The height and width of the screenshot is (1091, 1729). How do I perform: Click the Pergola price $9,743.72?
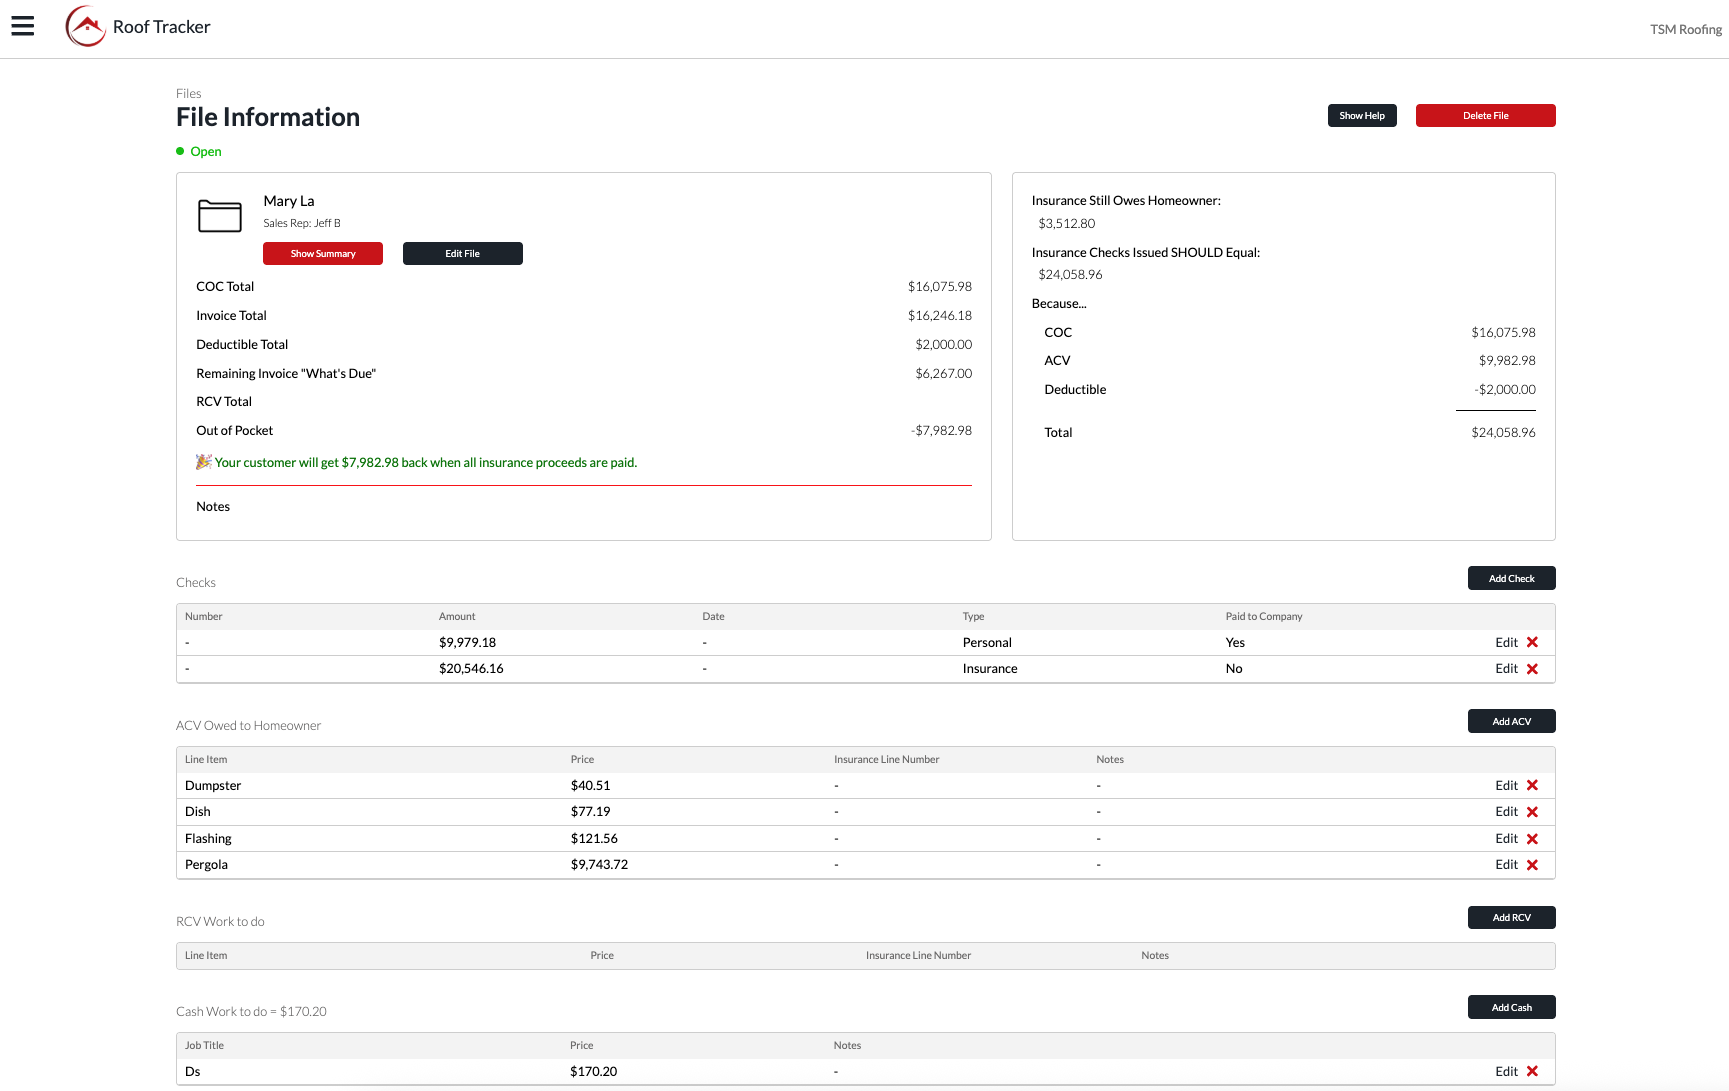tap(599, 865)
